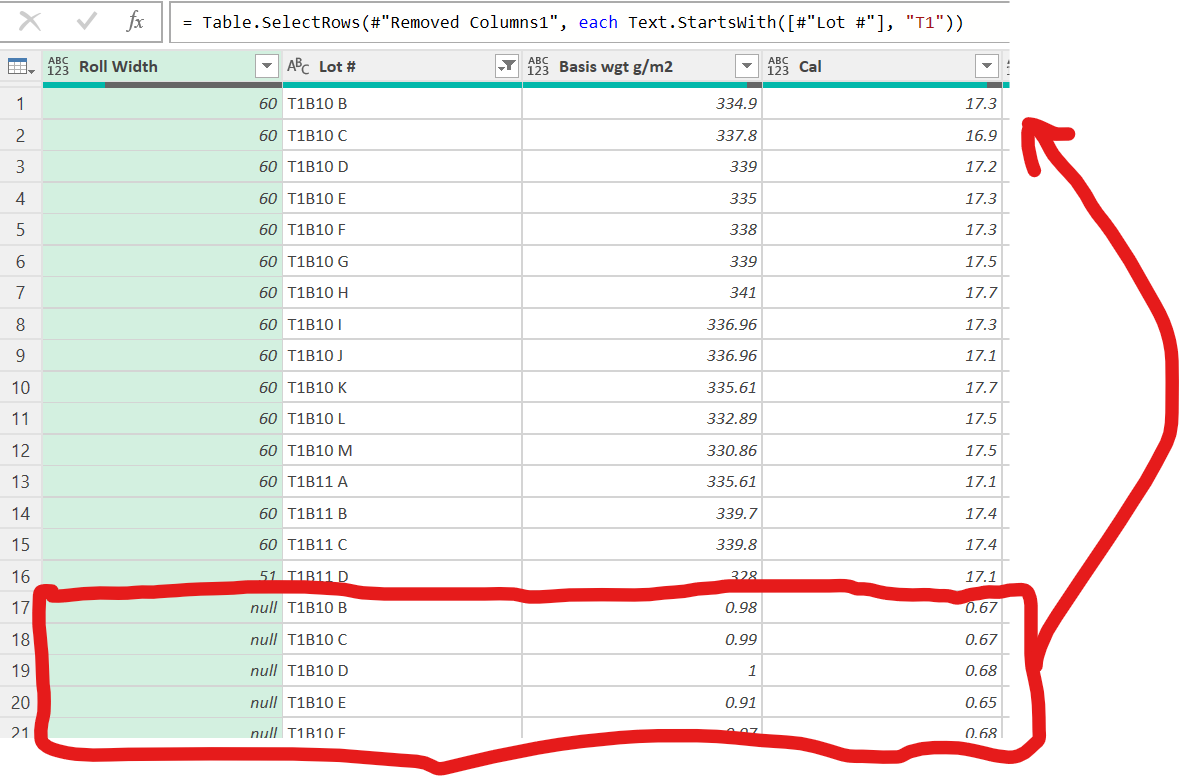Click Cal value 16.9
Screen dimensions: 1180x776
point(882,135)
